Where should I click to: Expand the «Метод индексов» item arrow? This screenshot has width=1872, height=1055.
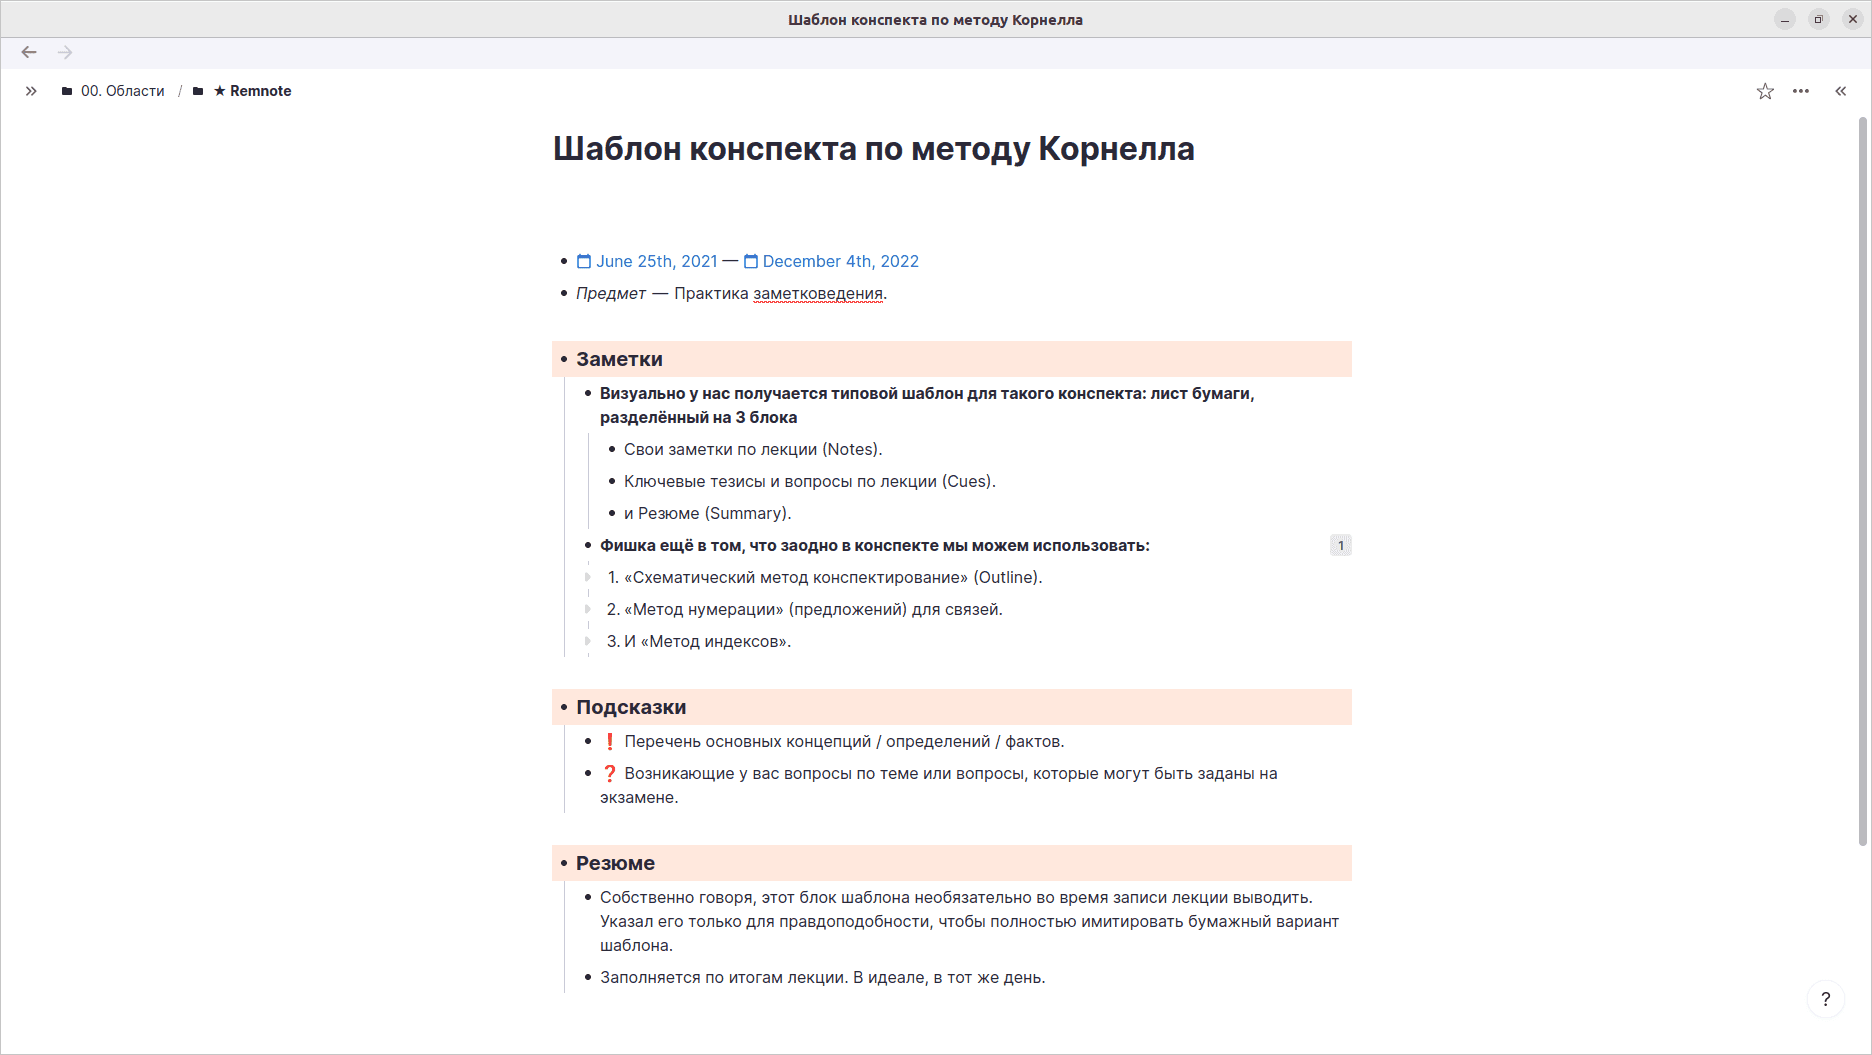pos(588,641)
